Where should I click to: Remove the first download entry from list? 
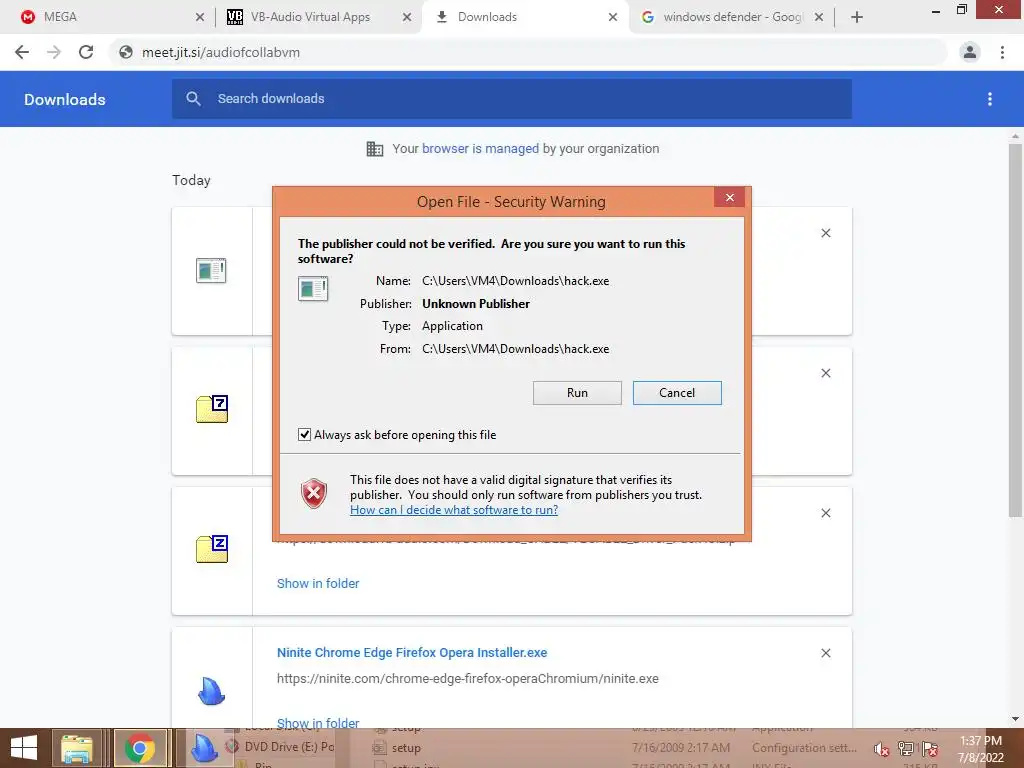point(825,233)
